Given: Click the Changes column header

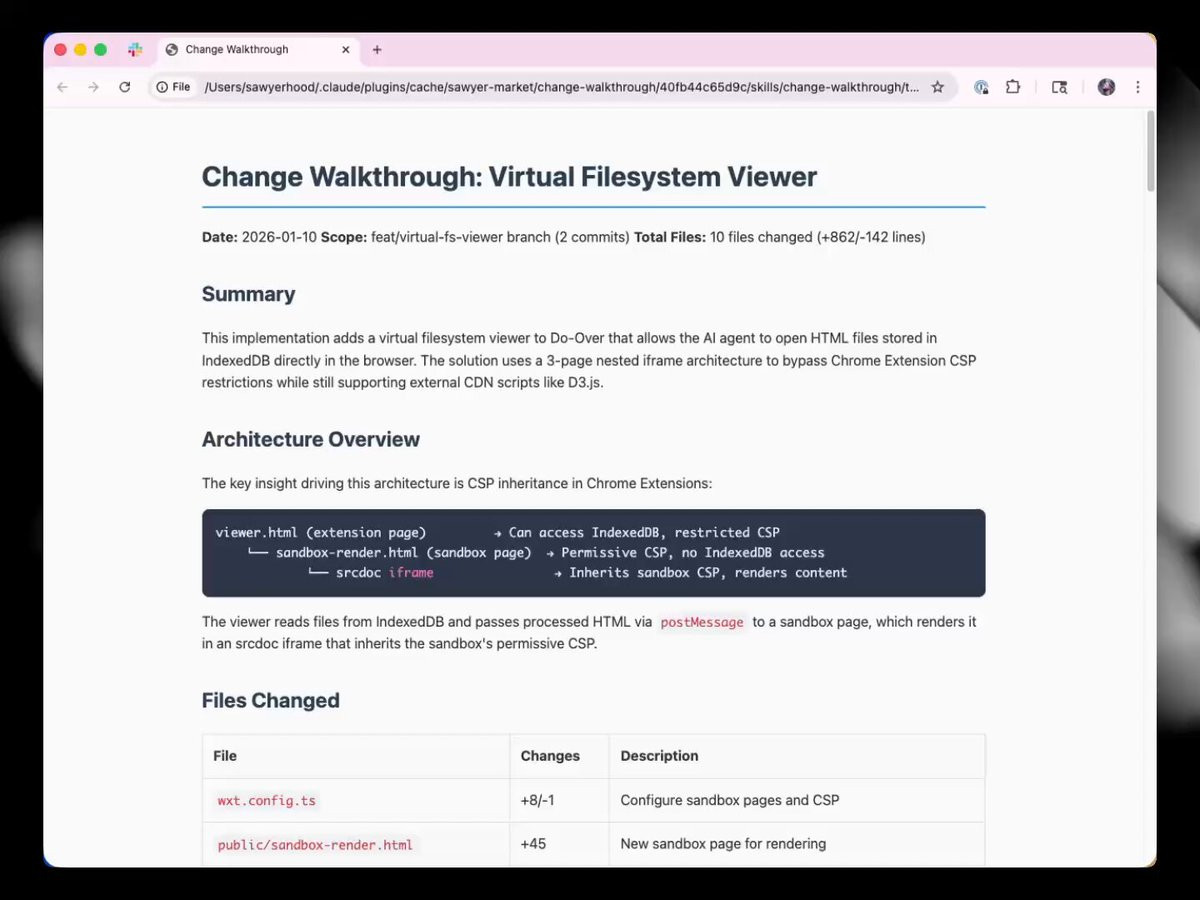Looking at the screenshot, I should tap(559, 756).
